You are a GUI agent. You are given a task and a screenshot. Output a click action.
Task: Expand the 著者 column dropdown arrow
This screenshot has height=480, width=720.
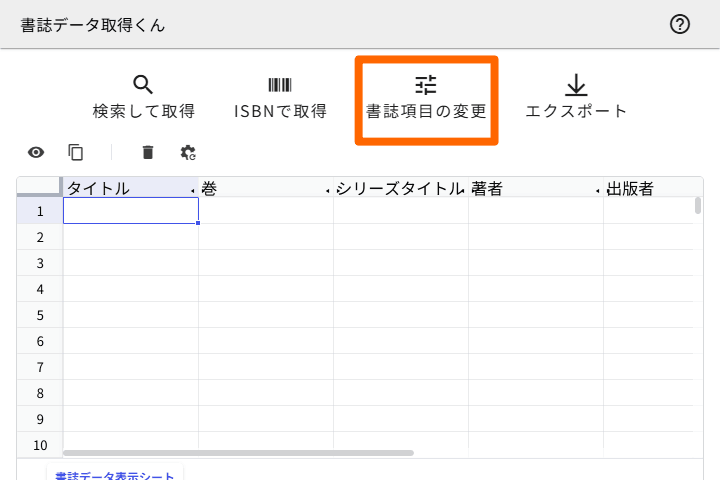pyautogui.click(x=598, y=189)
